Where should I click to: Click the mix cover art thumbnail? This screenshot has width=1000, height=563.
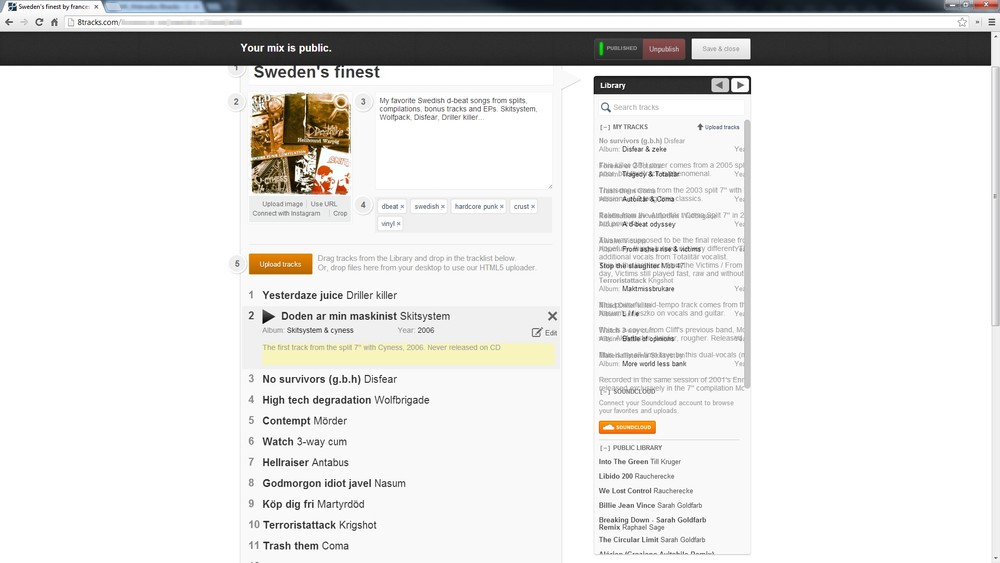tap(300, 143)
